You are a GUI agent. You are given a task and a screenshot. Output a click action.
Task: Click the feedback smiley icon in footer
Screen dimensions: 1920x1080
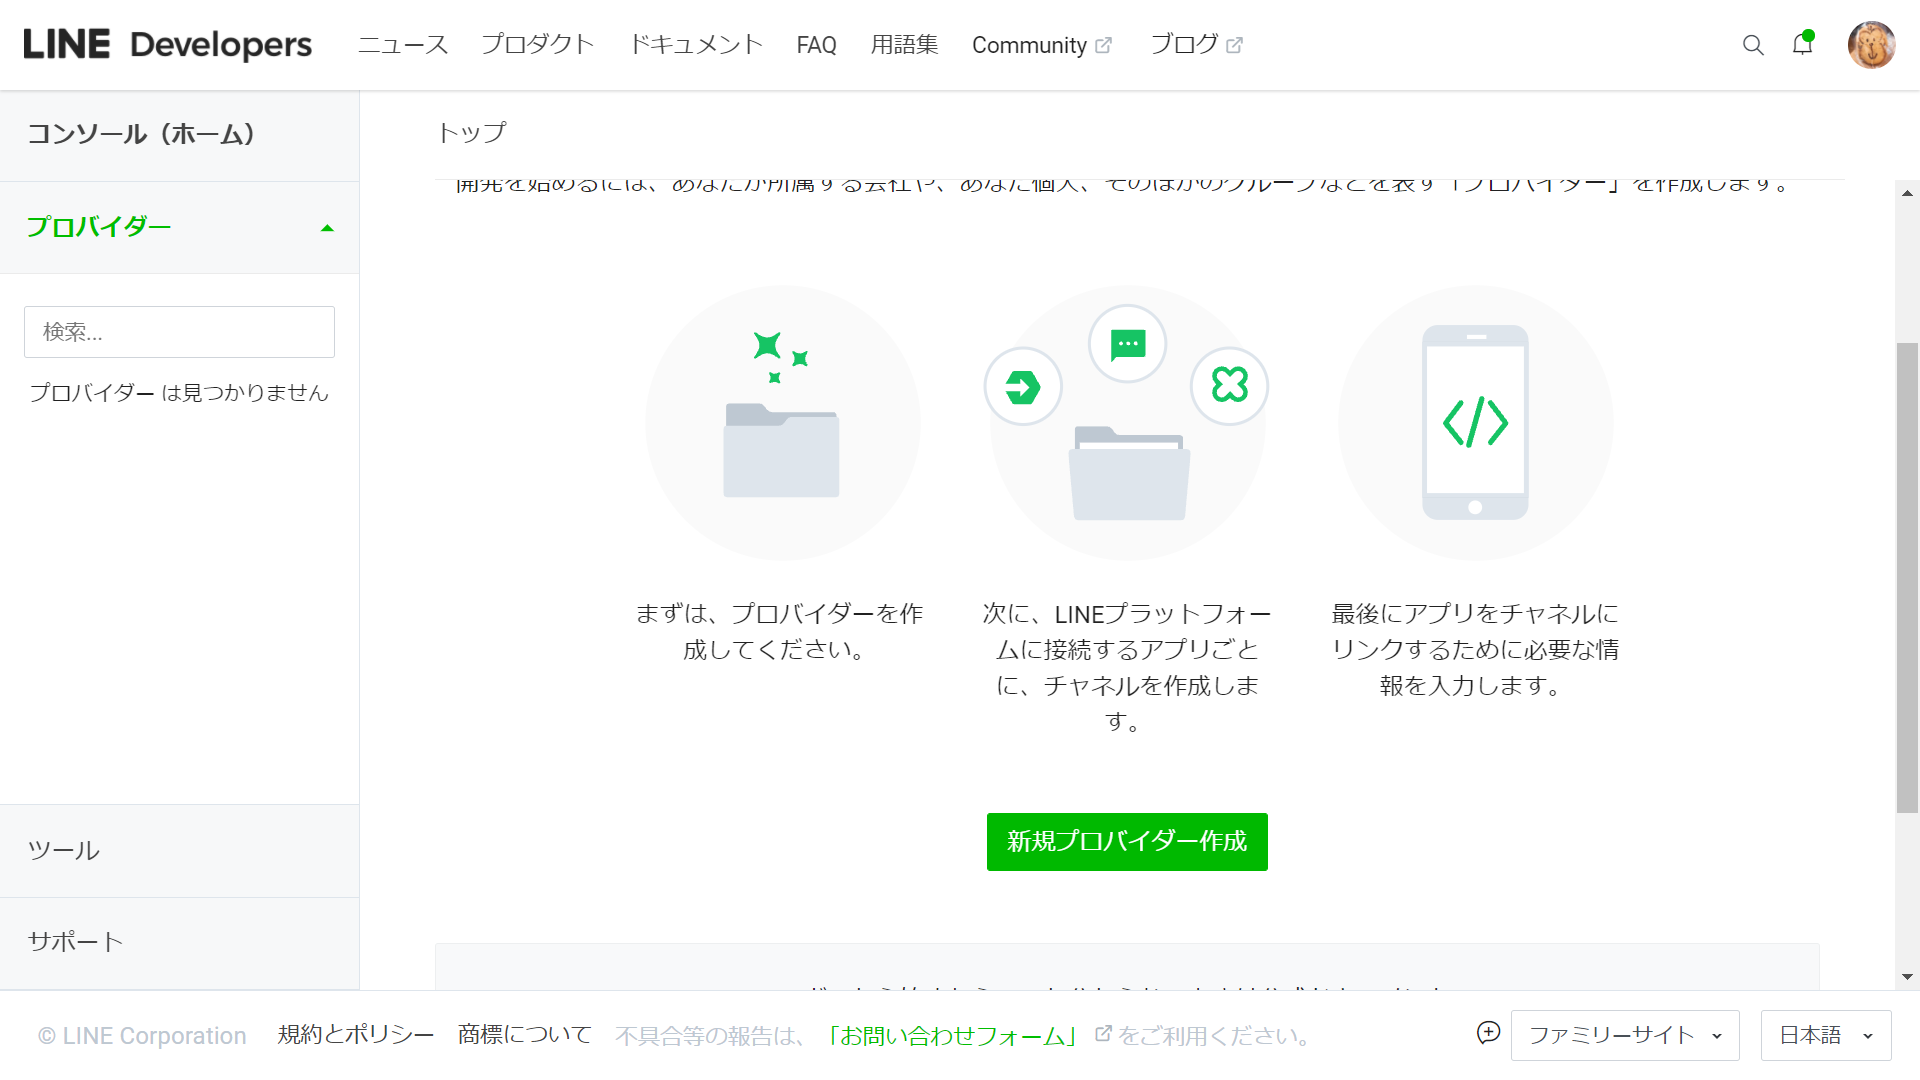1488,1033
